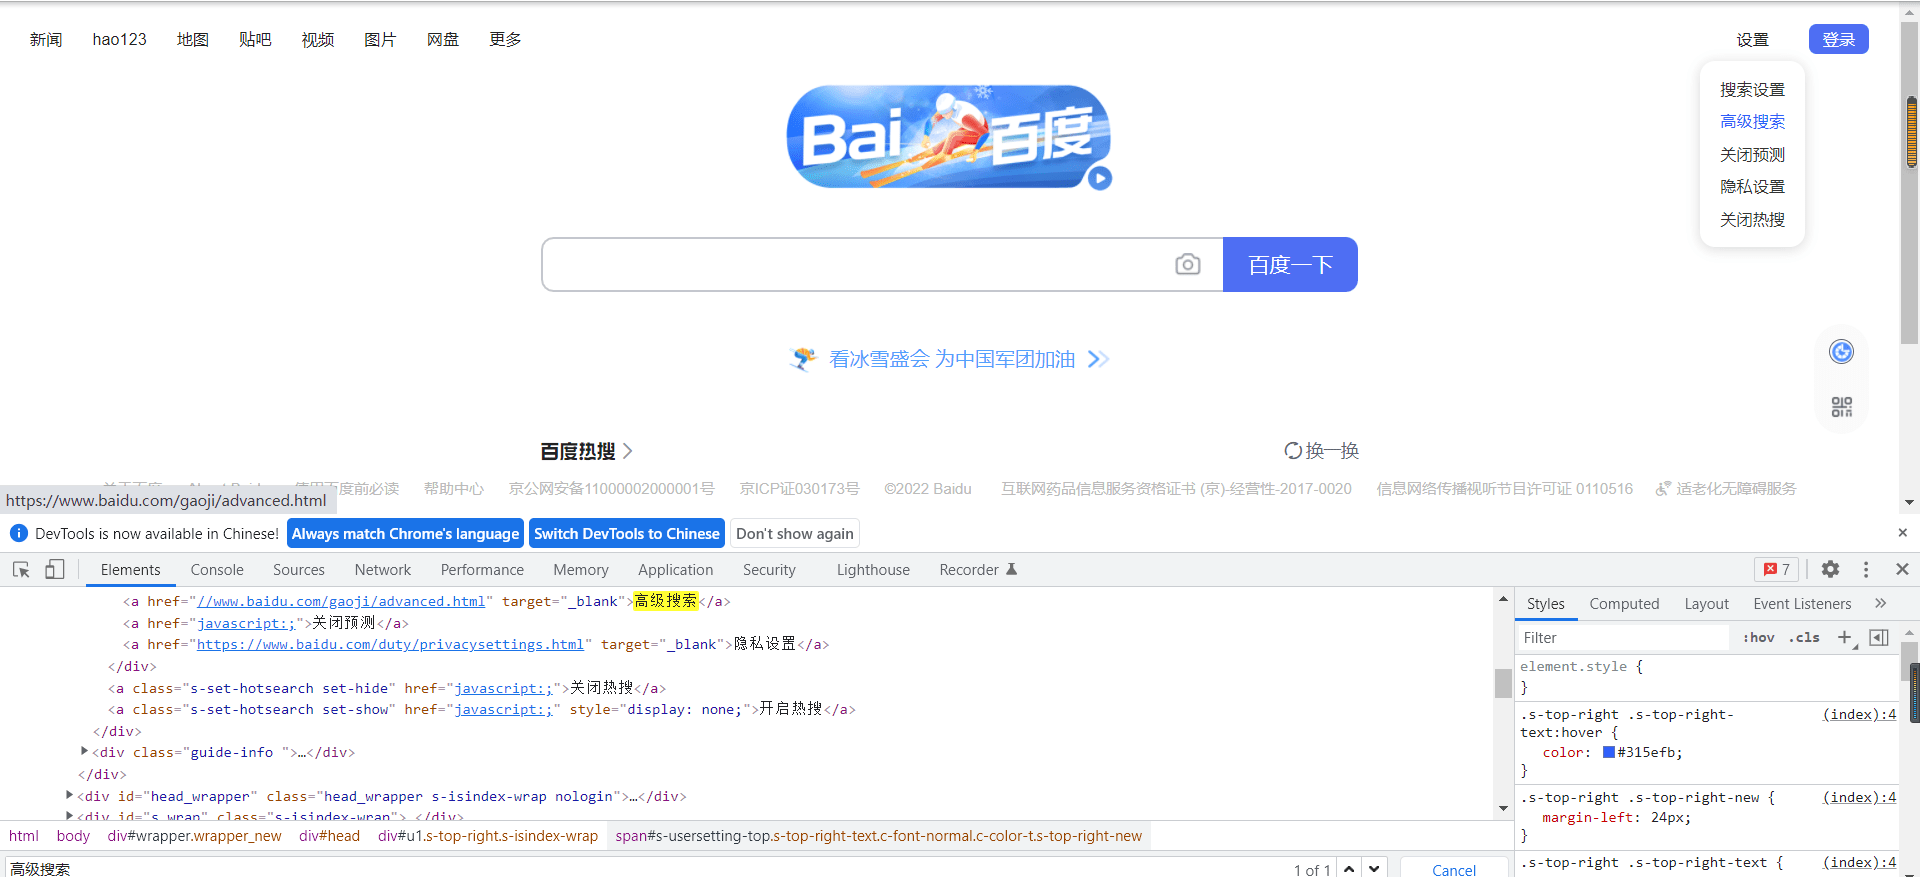
Task: Switch to the Console tab
Action: (x=217, y=569)
